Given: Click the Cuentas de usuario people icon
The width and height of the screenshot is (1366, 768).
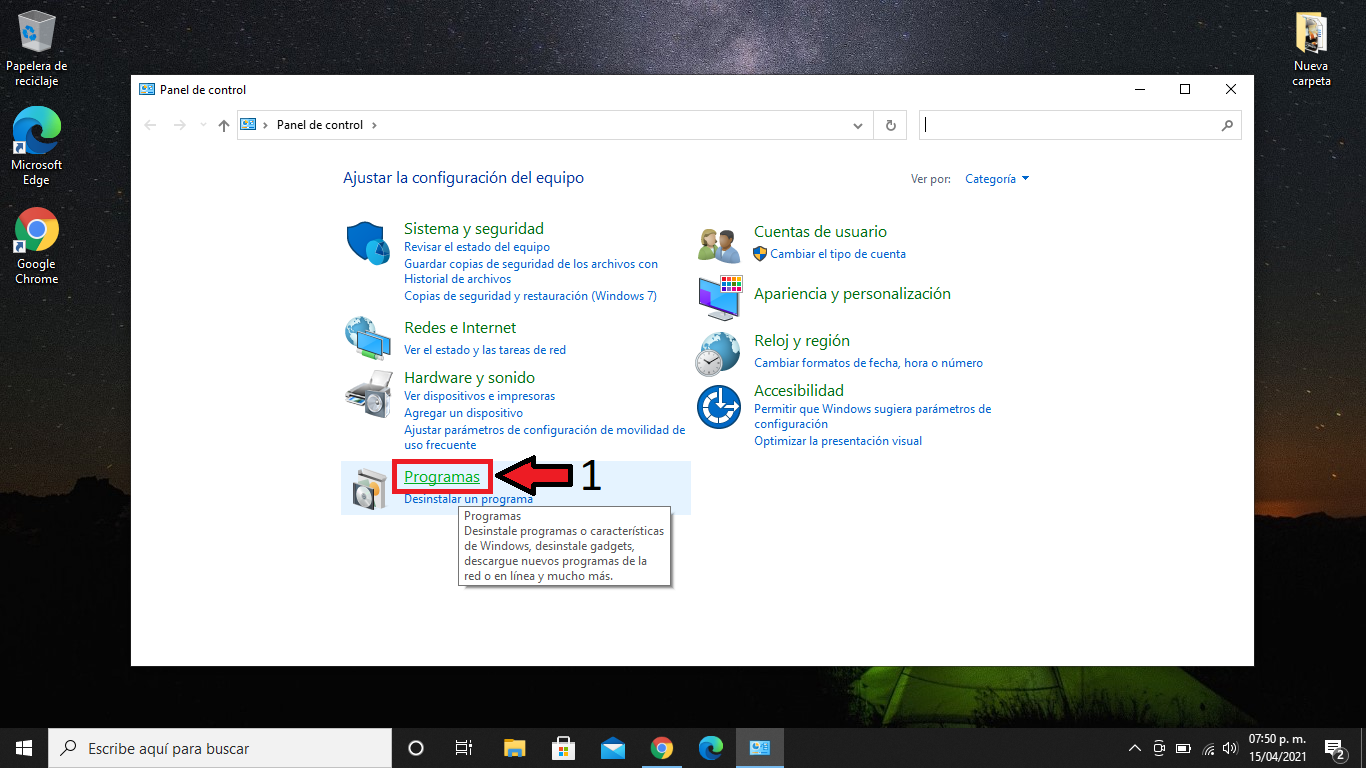Looking at the screenshot, I should point(719,244).
